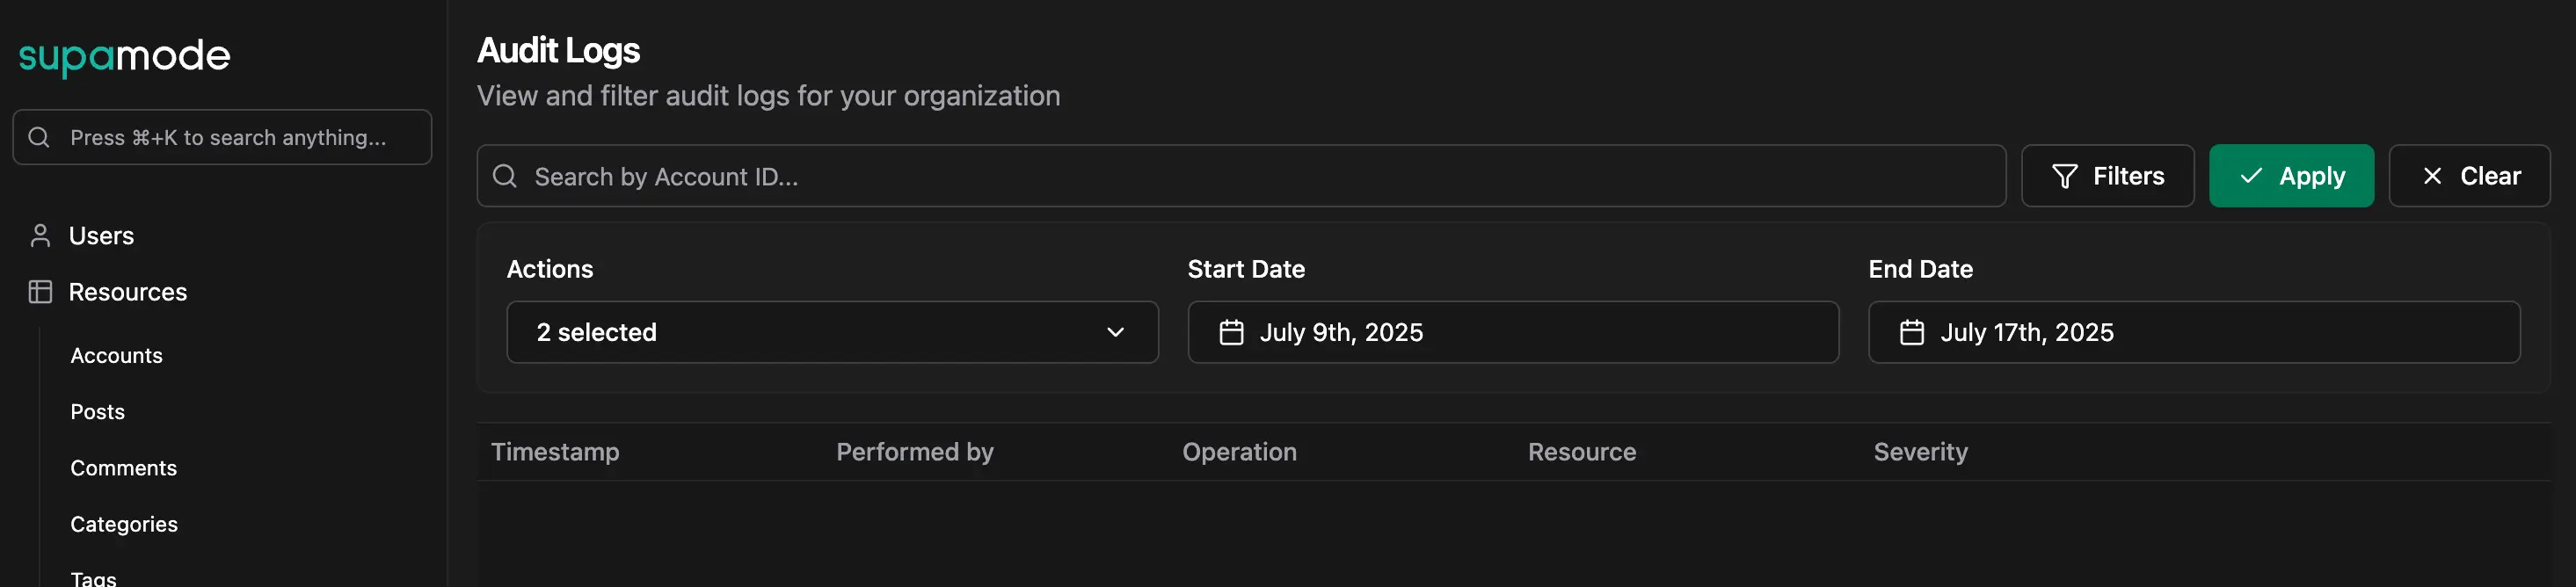
Task: Open the Start Date picker for July 9th
Action: point(1512,332)
